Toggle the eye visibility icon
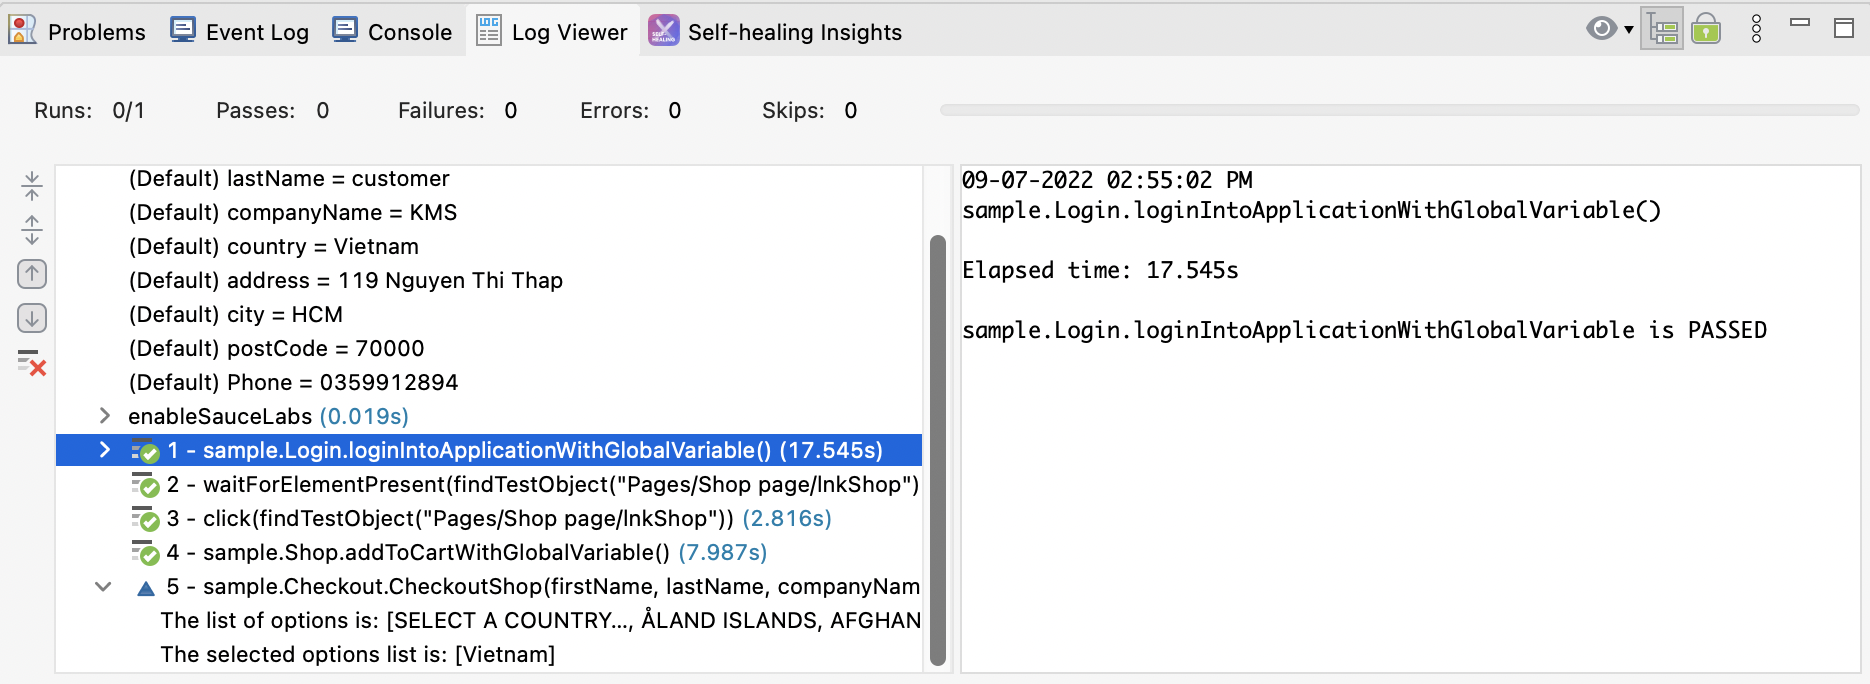 [1601, 29]
